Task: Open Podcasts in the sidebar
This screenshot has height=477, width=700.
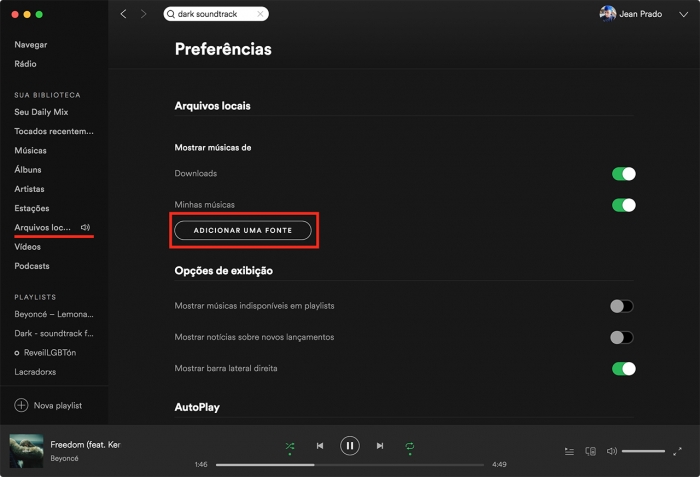Action: coord(32,266)
